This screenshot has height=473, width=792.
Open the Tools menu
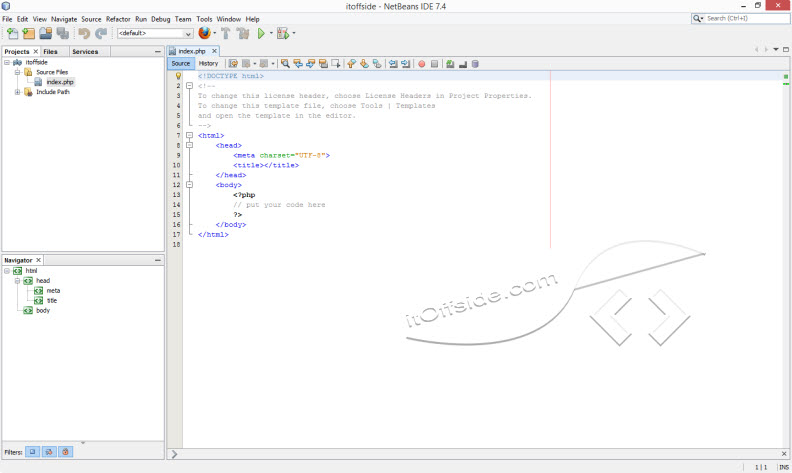204,19
